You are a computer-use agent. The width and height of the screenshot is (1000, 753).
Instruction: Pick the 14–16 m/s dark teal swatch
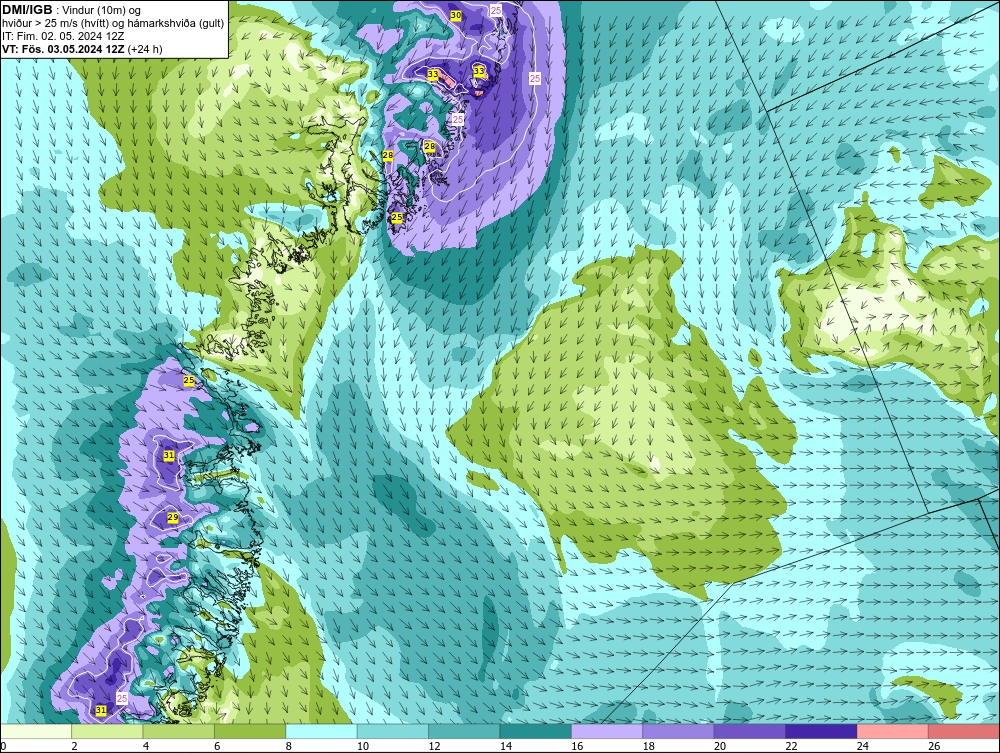tap(536, 731)
